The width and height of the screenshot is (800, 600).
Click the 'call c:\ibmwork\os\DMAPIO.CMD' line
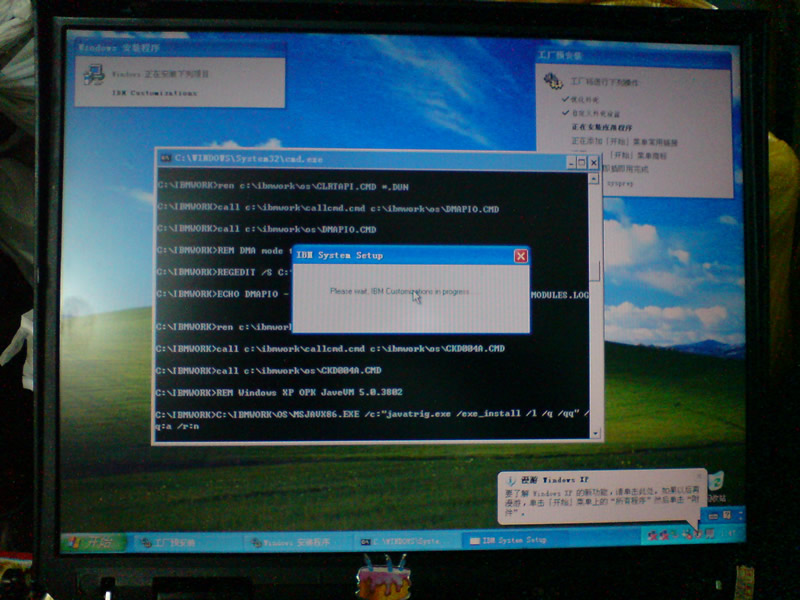266,229
